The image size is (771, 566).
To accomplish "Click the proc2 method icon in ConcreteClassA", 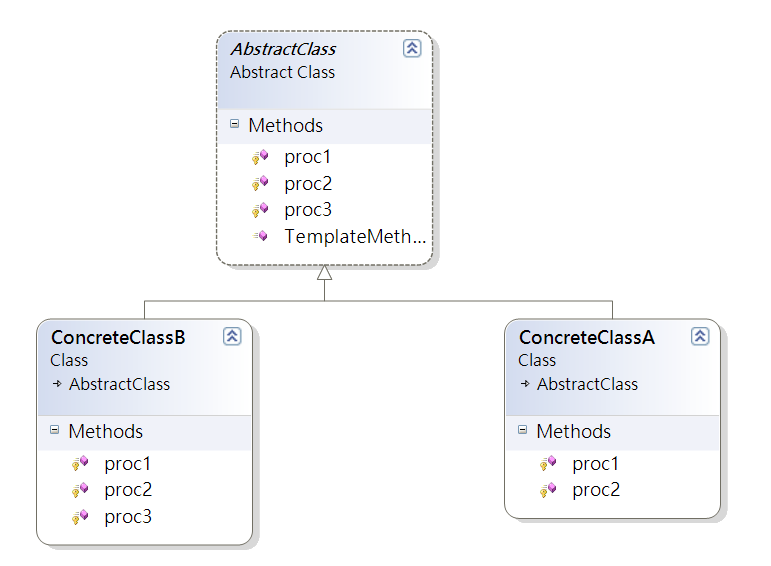I will coord(548,490).
